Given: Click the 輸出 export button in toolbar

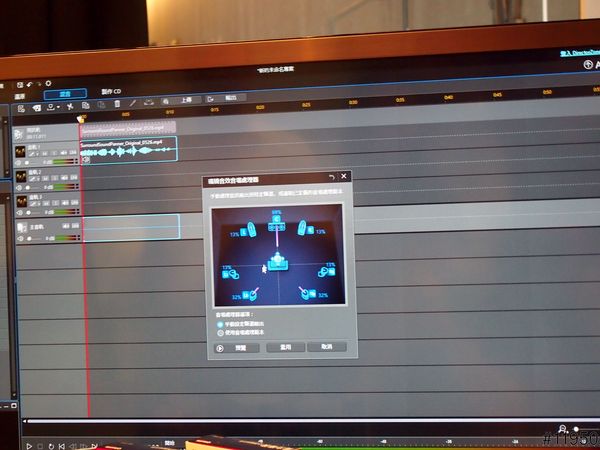Looking at the screenshot, I should coord(226,98).
